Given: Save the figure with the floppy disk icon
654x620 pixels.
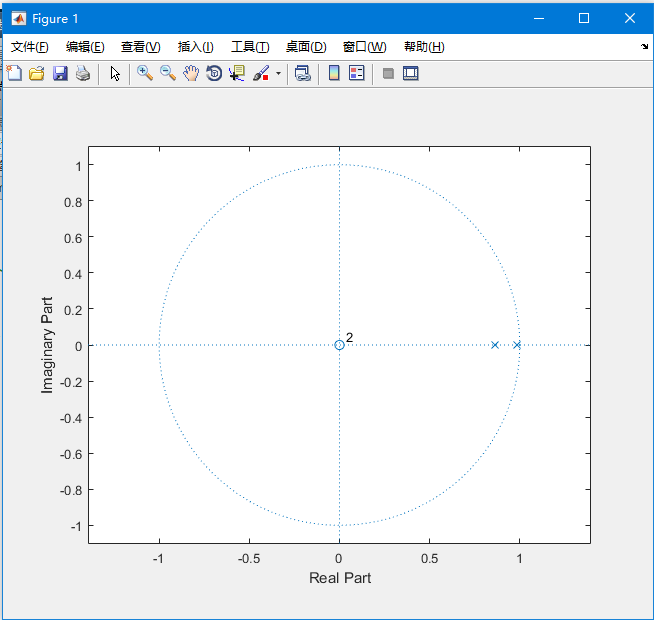Looking at the screenshot, I should [60, 73].
